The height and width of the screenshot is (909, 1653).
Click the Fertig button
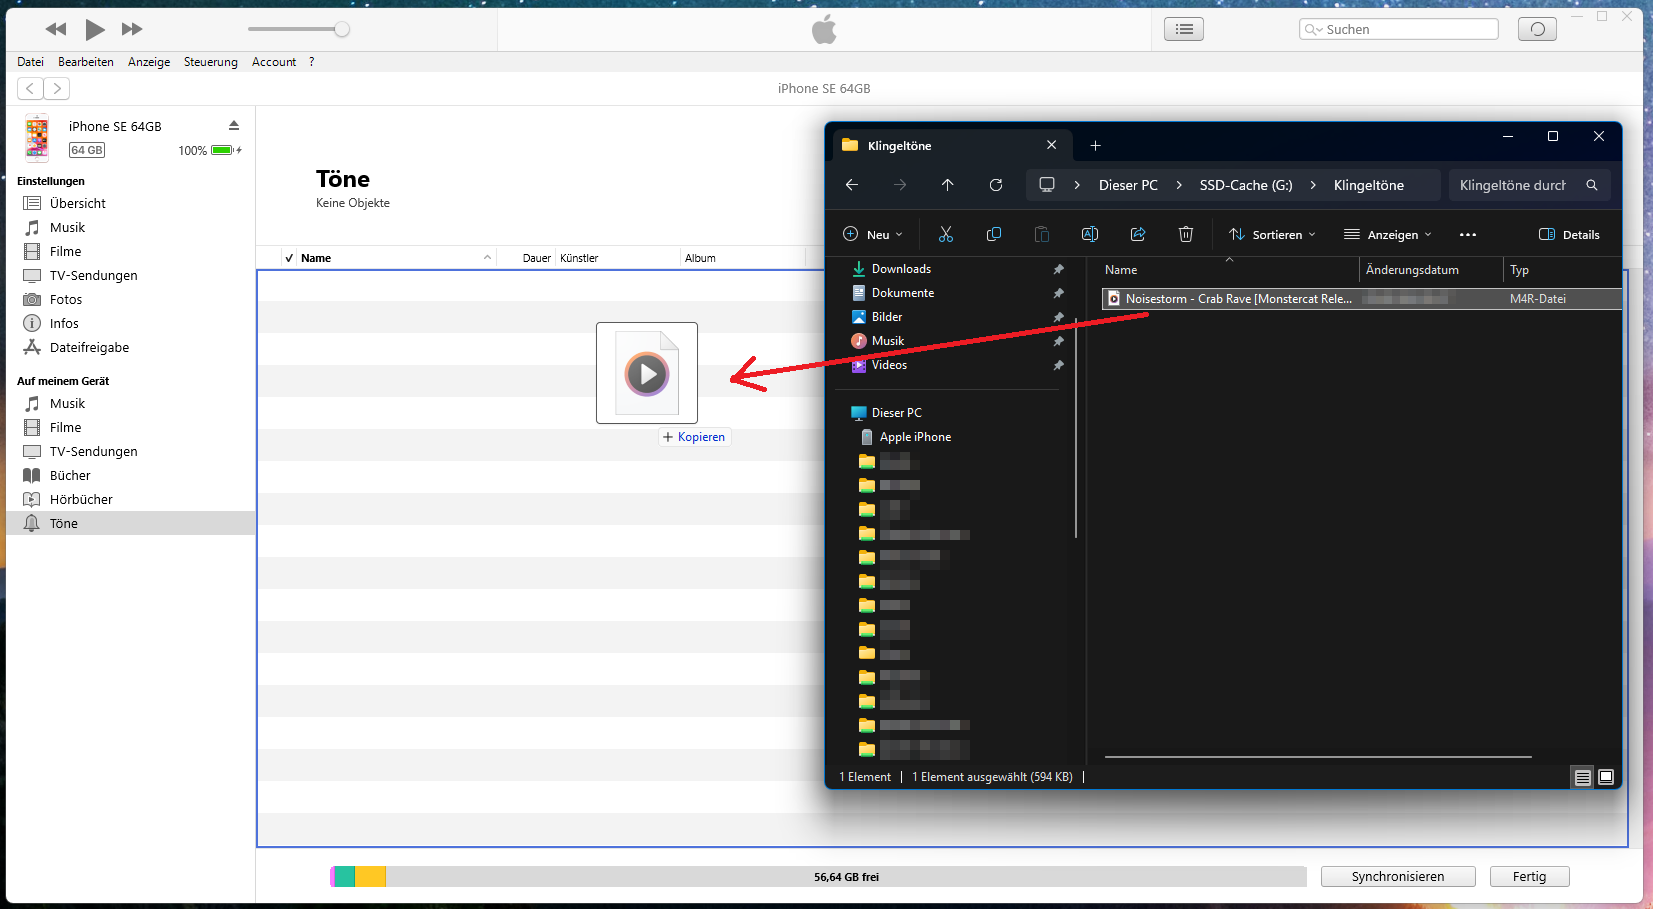[1528, 877]
